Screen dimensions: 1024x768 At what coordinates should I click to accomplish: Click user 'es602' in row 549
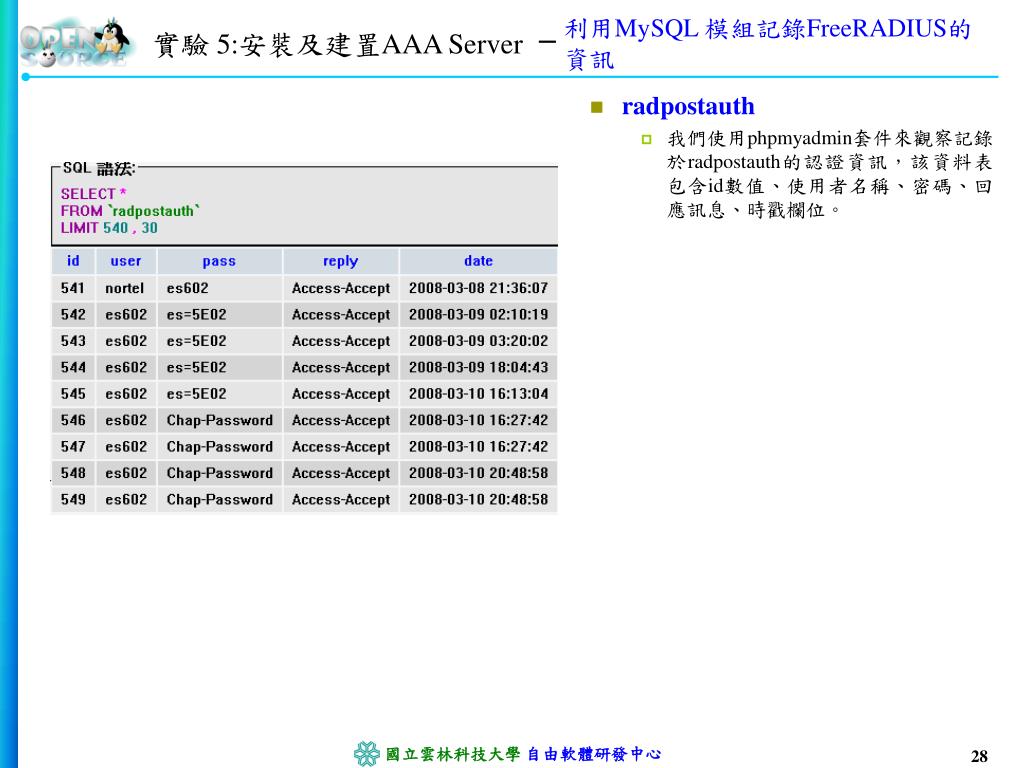pyautogui.click(x=126, y=500)
